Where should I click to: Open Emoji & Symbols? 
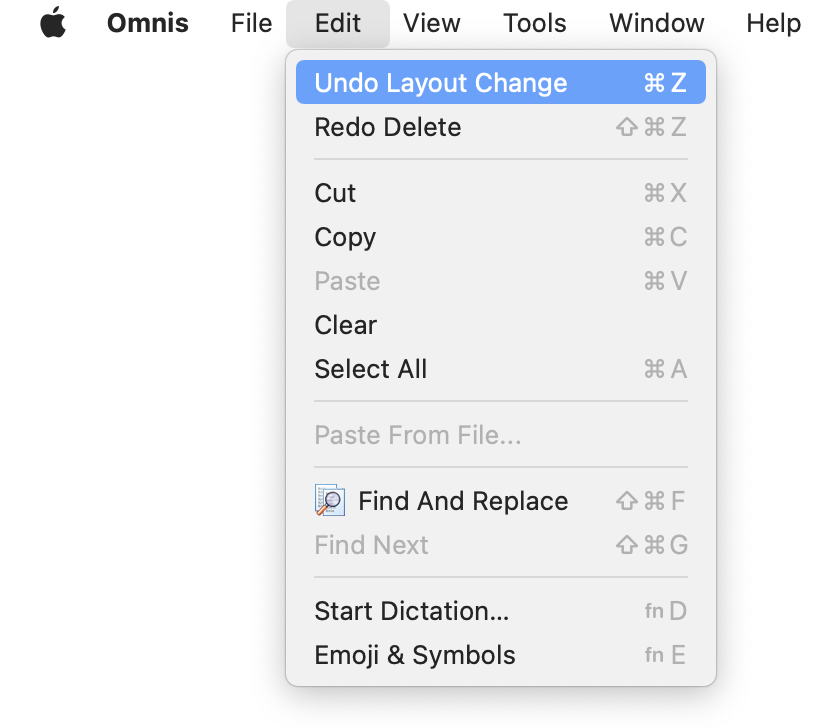pyautogui.click(x=500, y=655)
